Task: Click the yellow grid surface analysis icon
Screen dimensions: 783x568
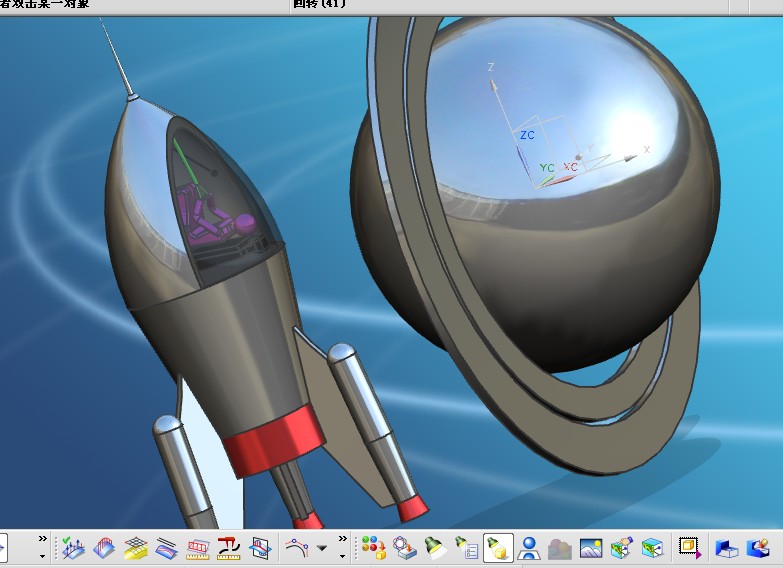Action: 135,548
